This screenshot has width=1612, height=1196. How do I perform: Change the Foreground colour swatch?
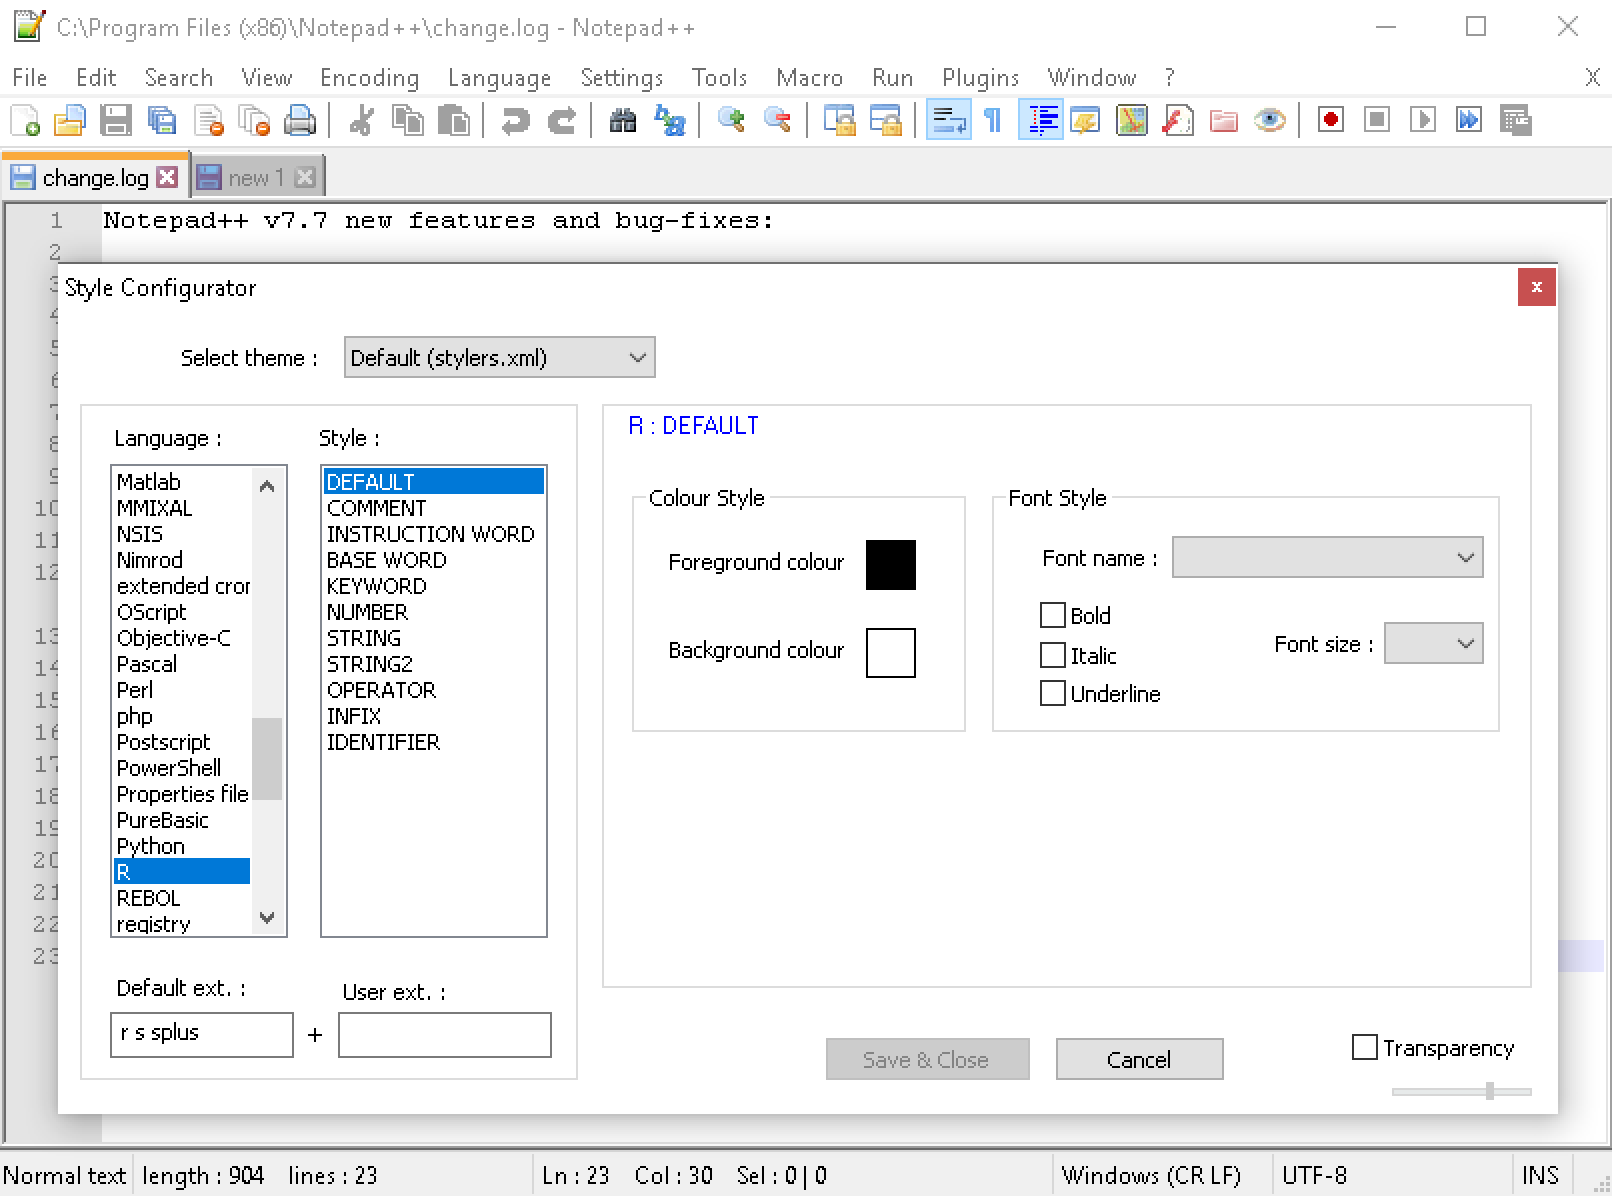click(889, 564)
